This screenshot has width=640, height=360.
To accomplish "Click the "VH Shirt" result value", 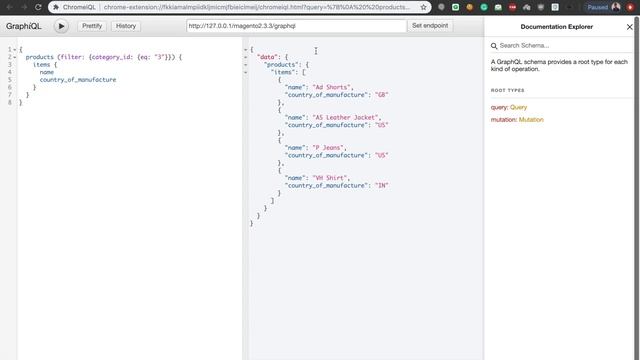I will point(330,178).
